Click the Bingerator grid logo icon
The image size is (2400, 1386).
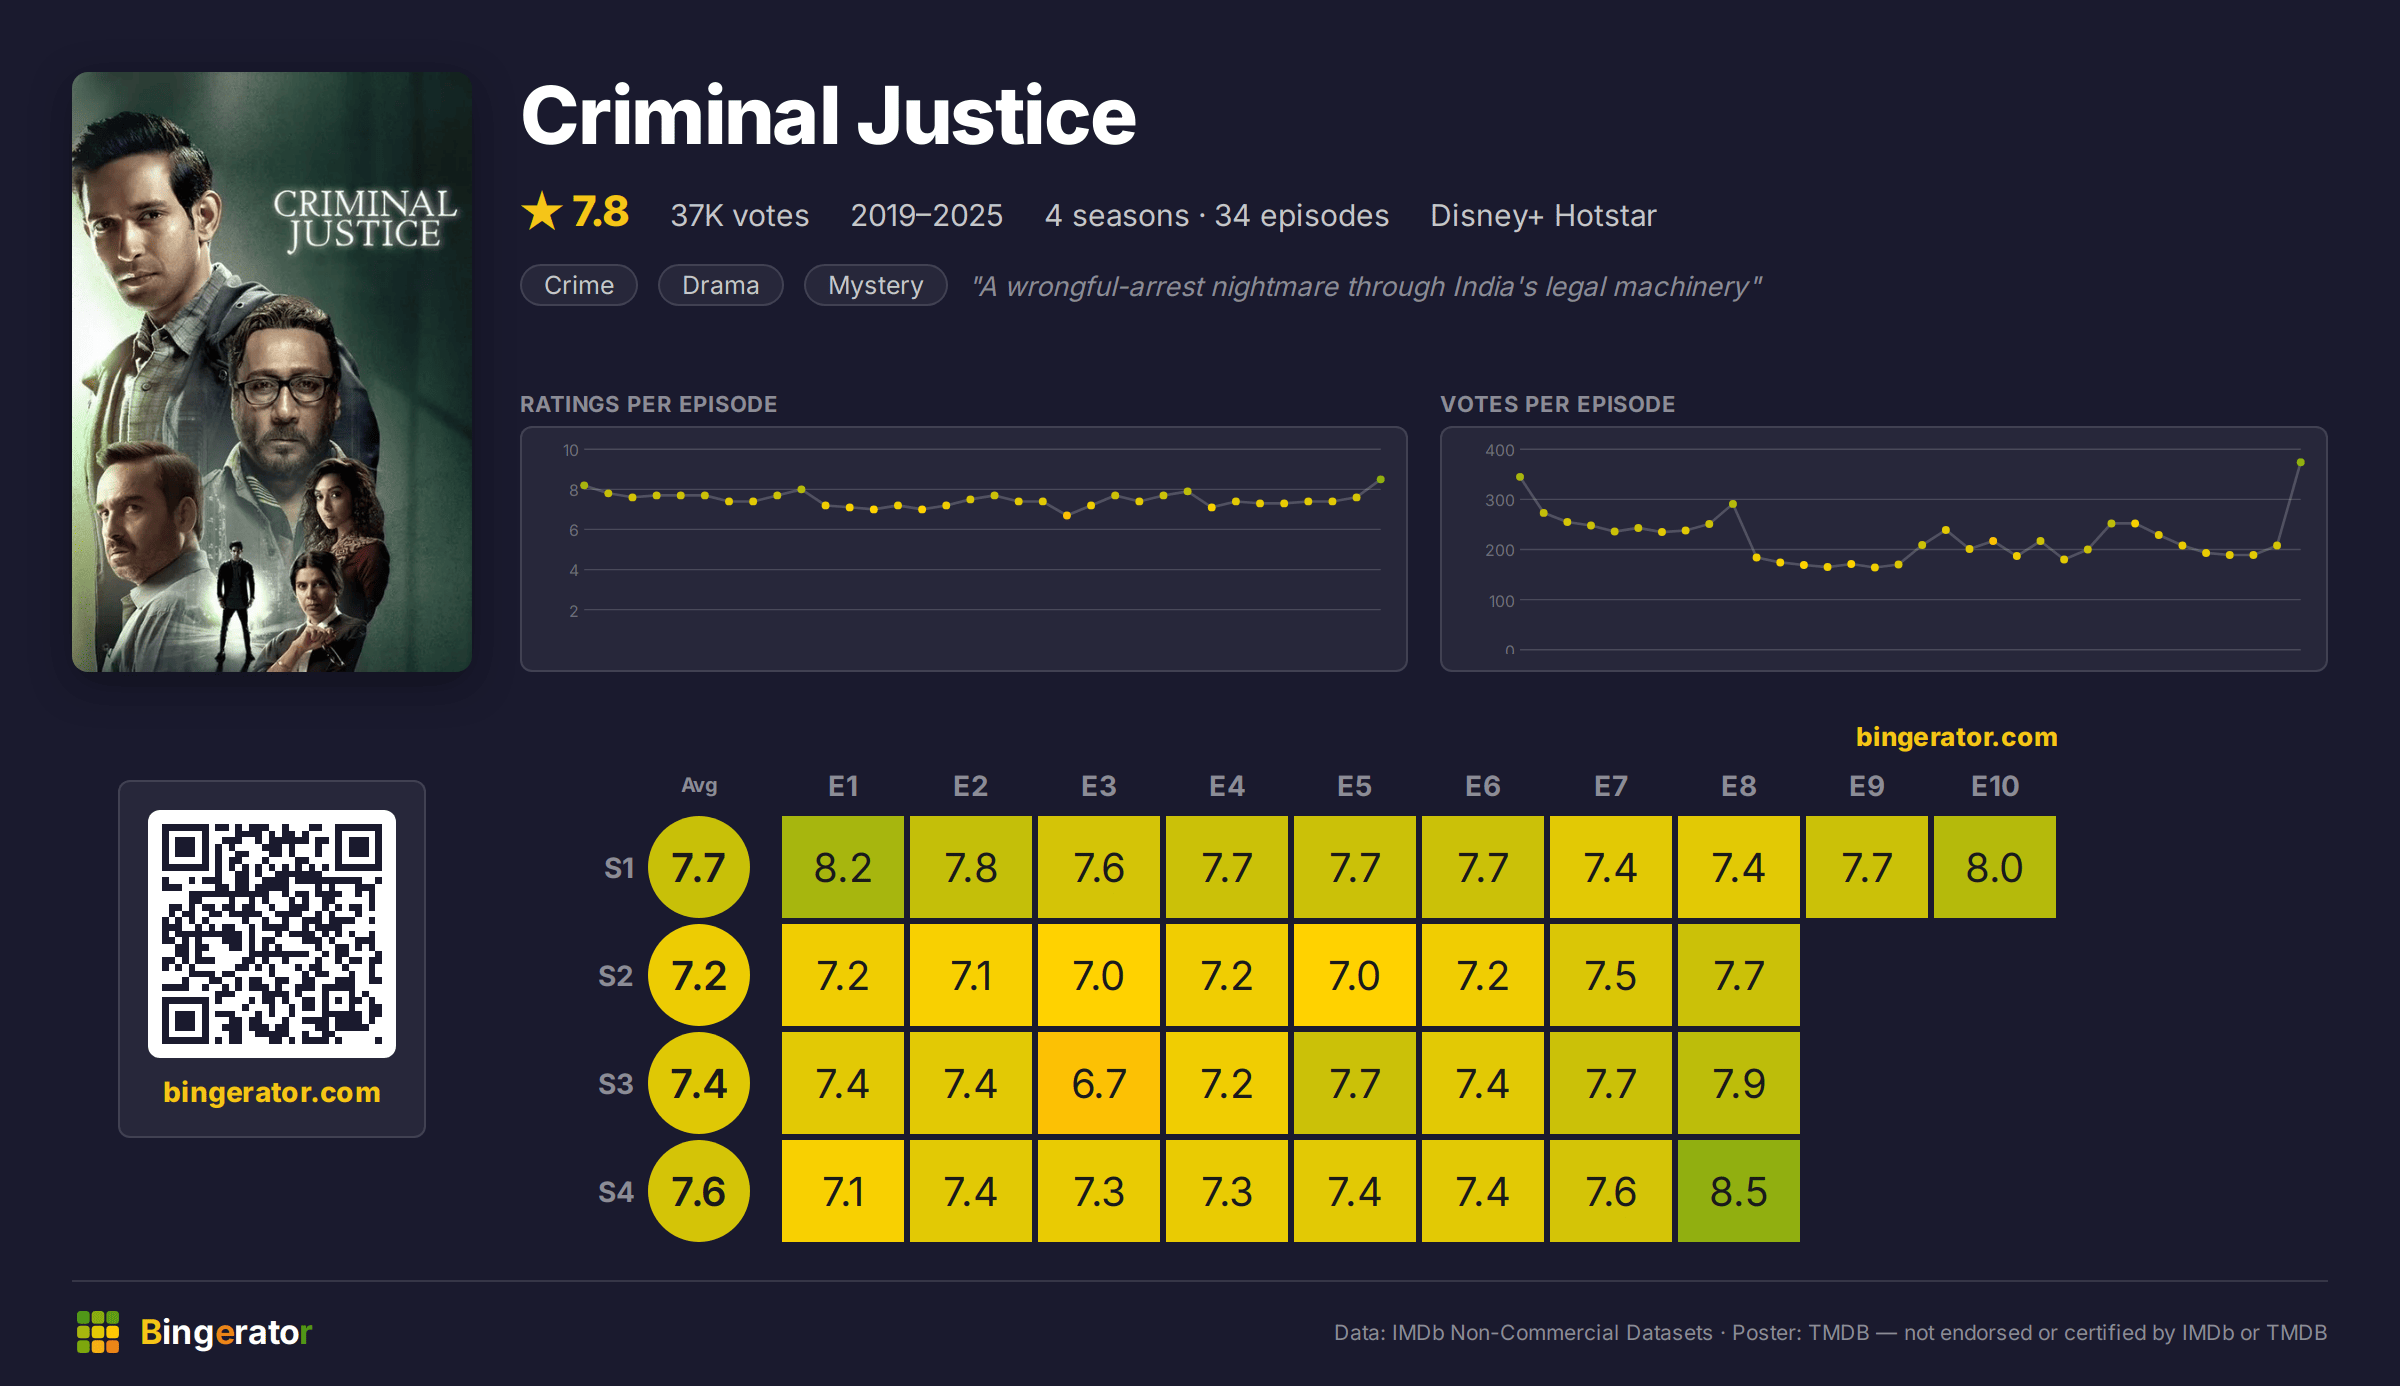(x=98, y=1332)
